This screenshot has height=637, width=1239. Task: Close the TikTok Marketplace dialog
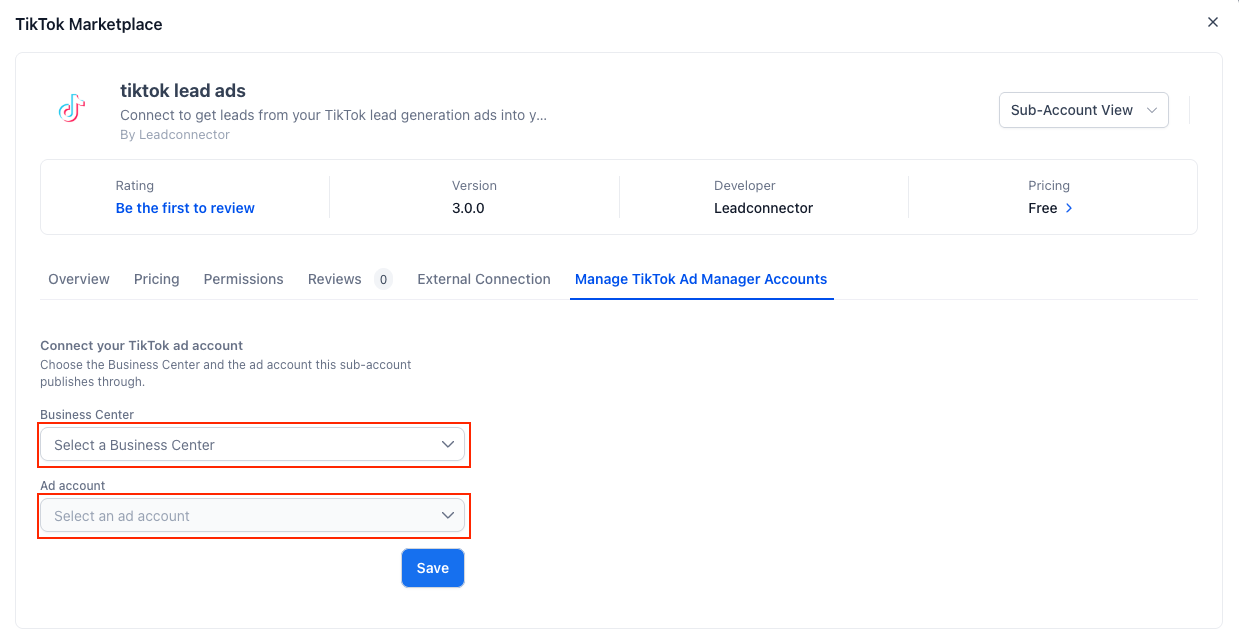pos(1213,22)
